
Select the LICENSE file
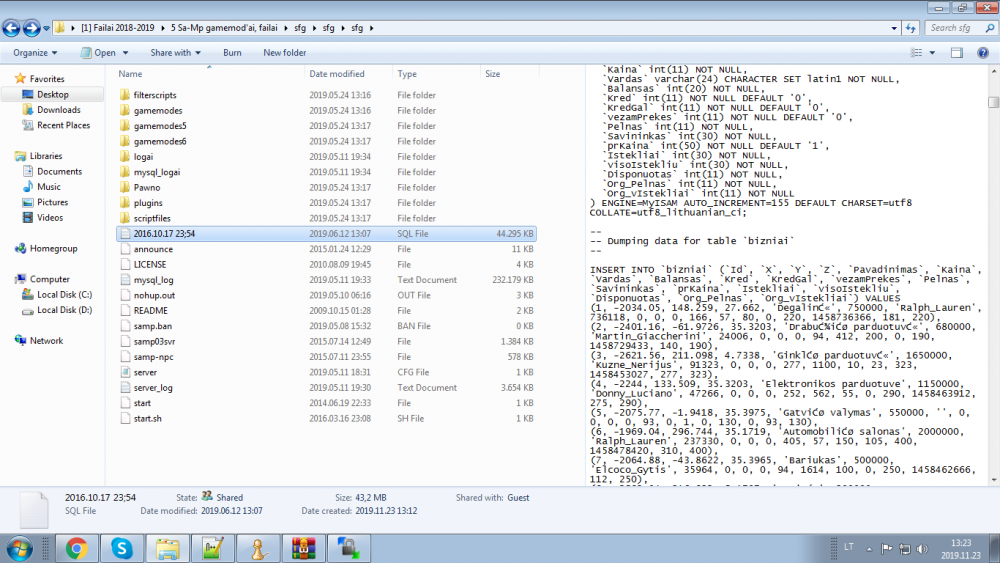point(150,265)
